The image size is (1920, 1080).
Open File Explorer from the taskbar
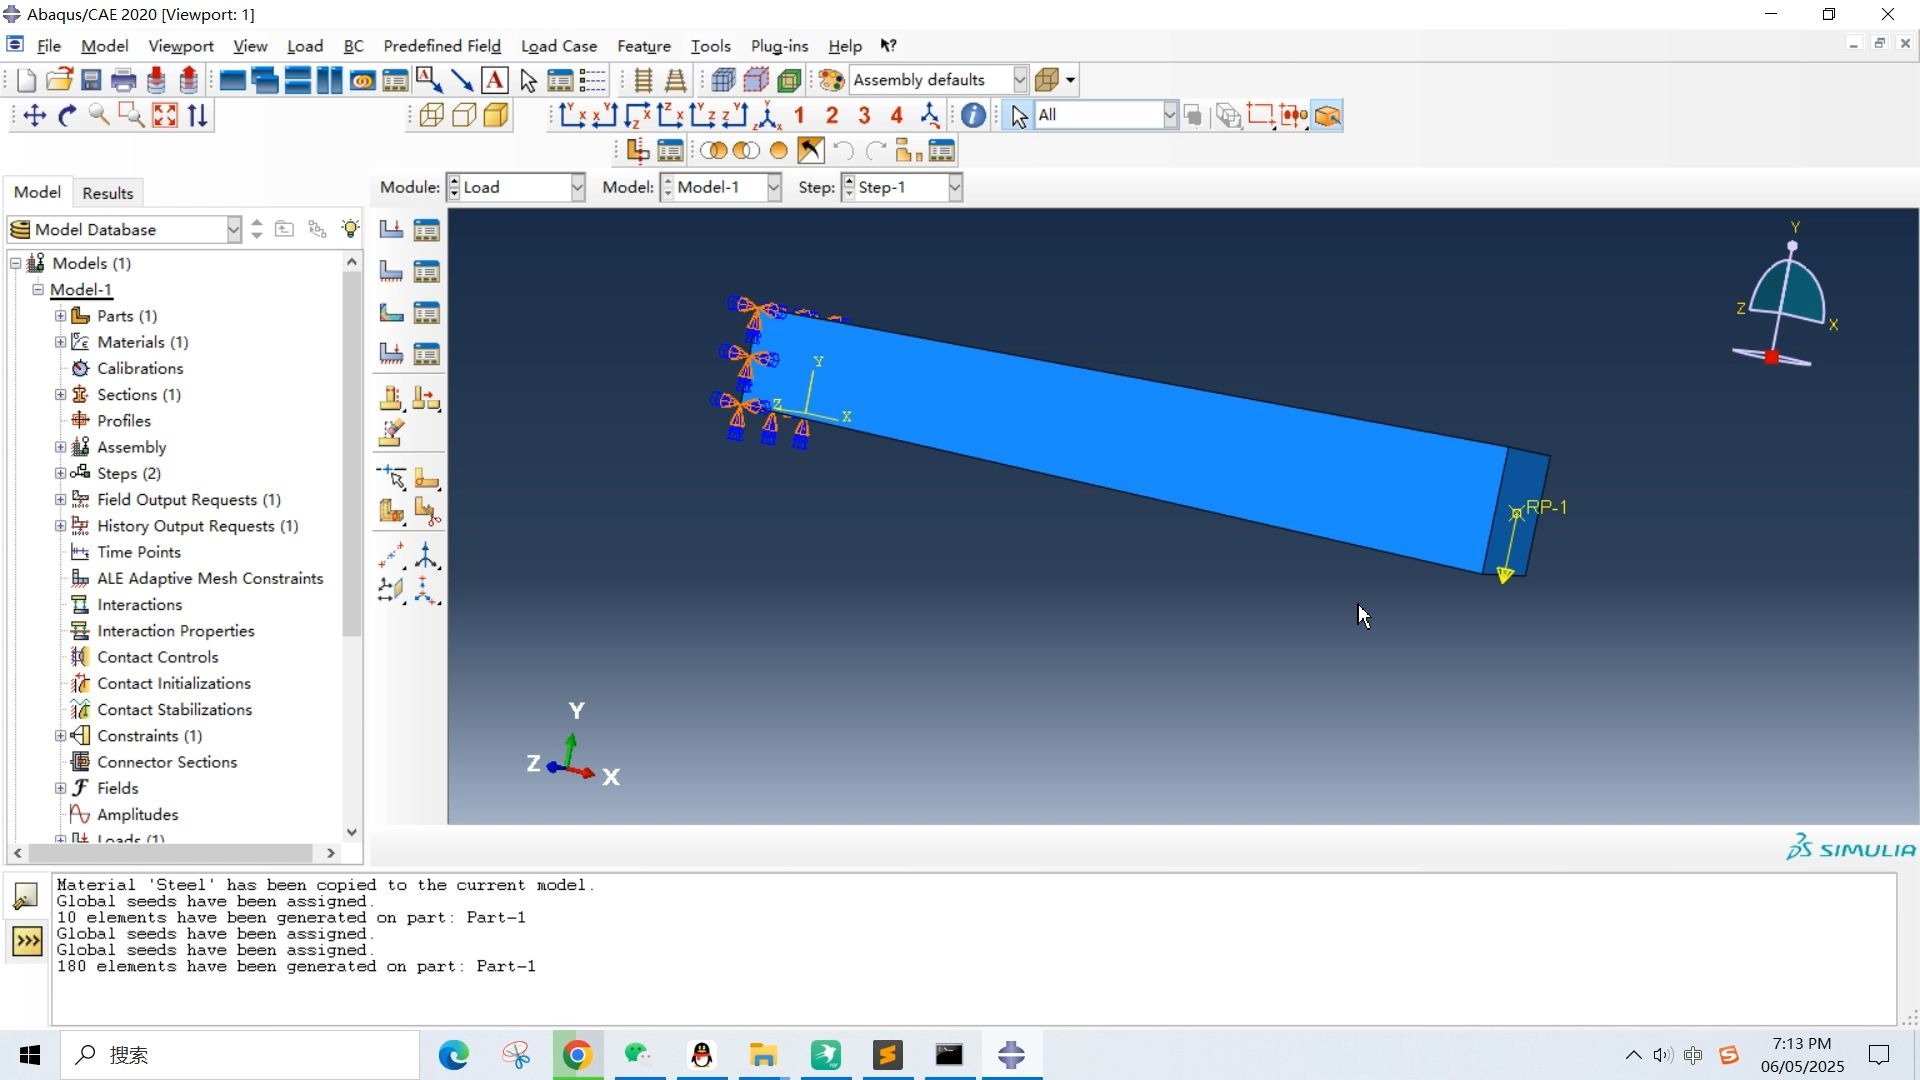(764, 1055)
